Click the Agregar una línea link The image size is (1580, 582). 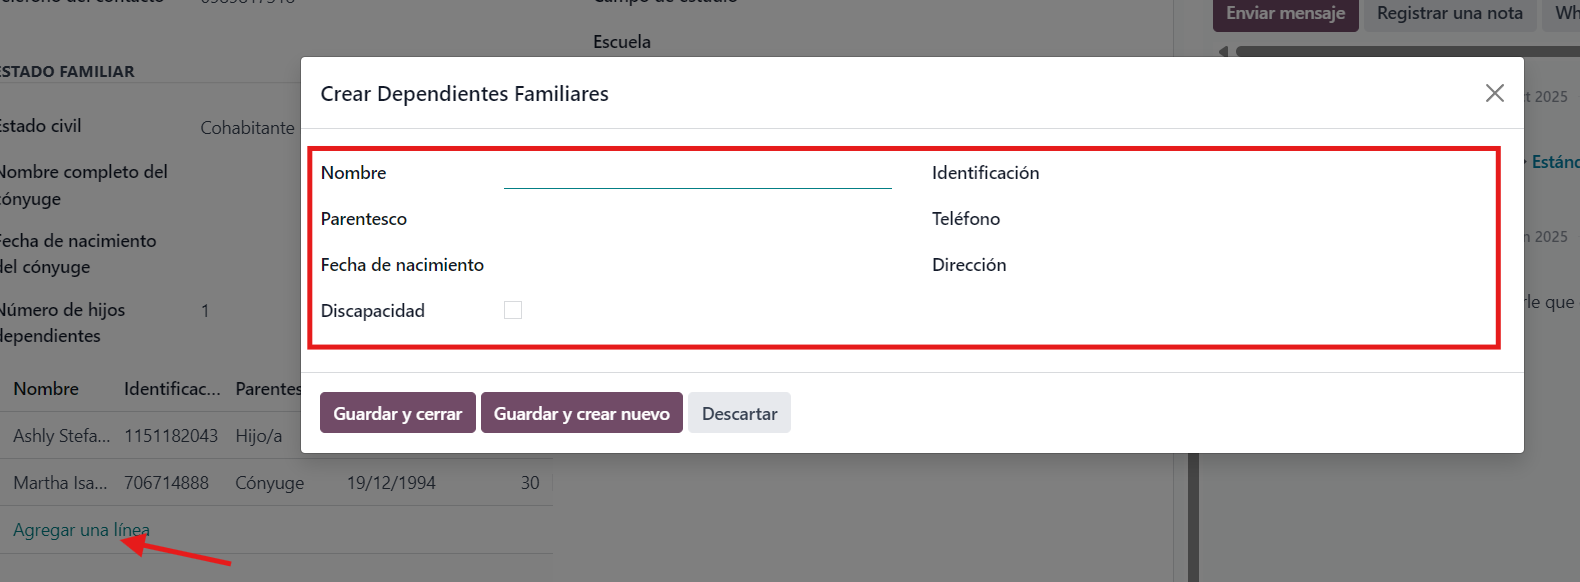coord(81,530)
